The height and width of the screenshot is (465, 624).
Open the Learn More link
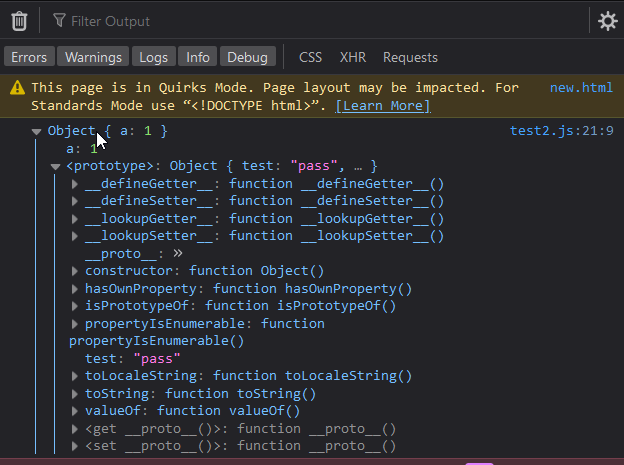tap(382, 106)
